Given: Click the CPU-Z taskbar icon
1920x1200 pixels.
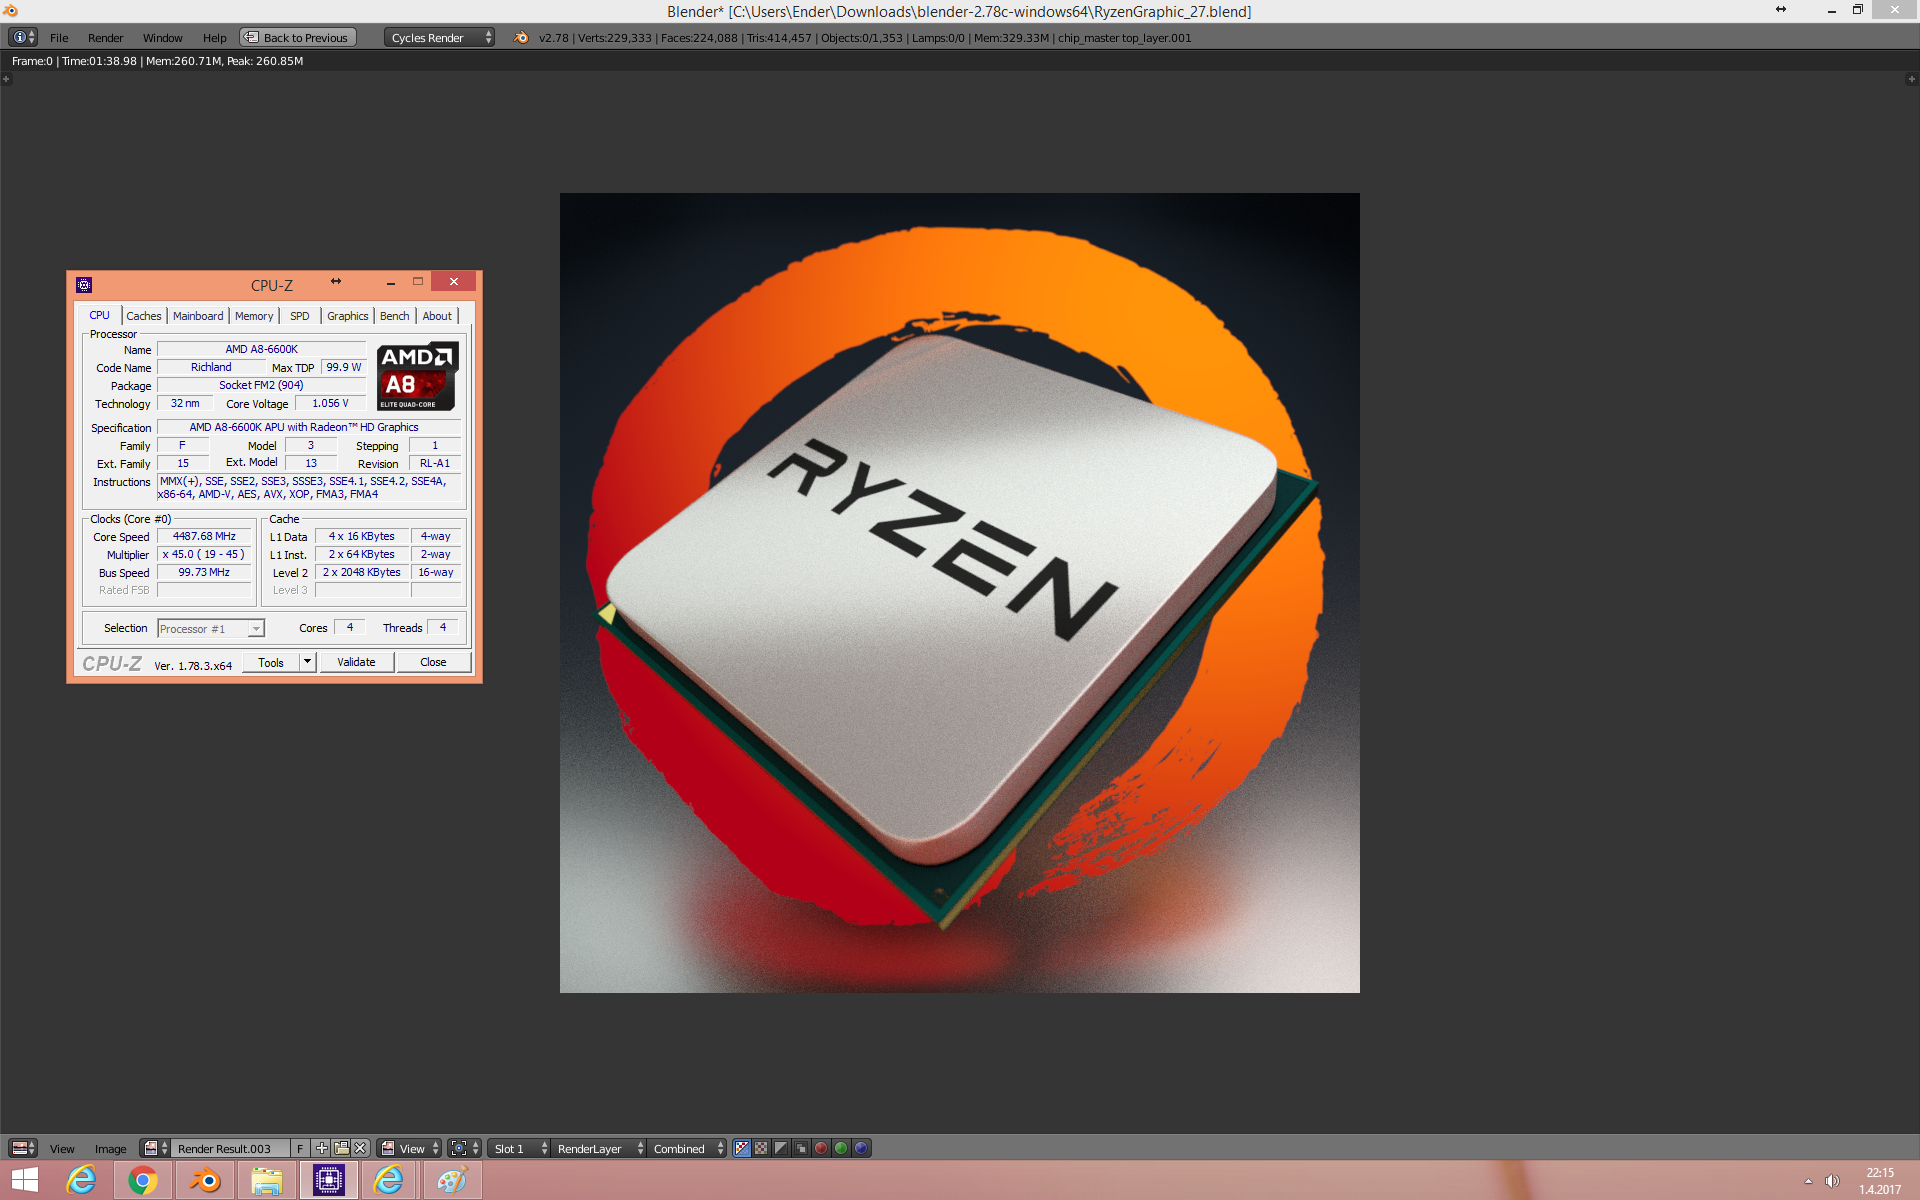Looking at the screenshot, I should [x=328, y=1180].
